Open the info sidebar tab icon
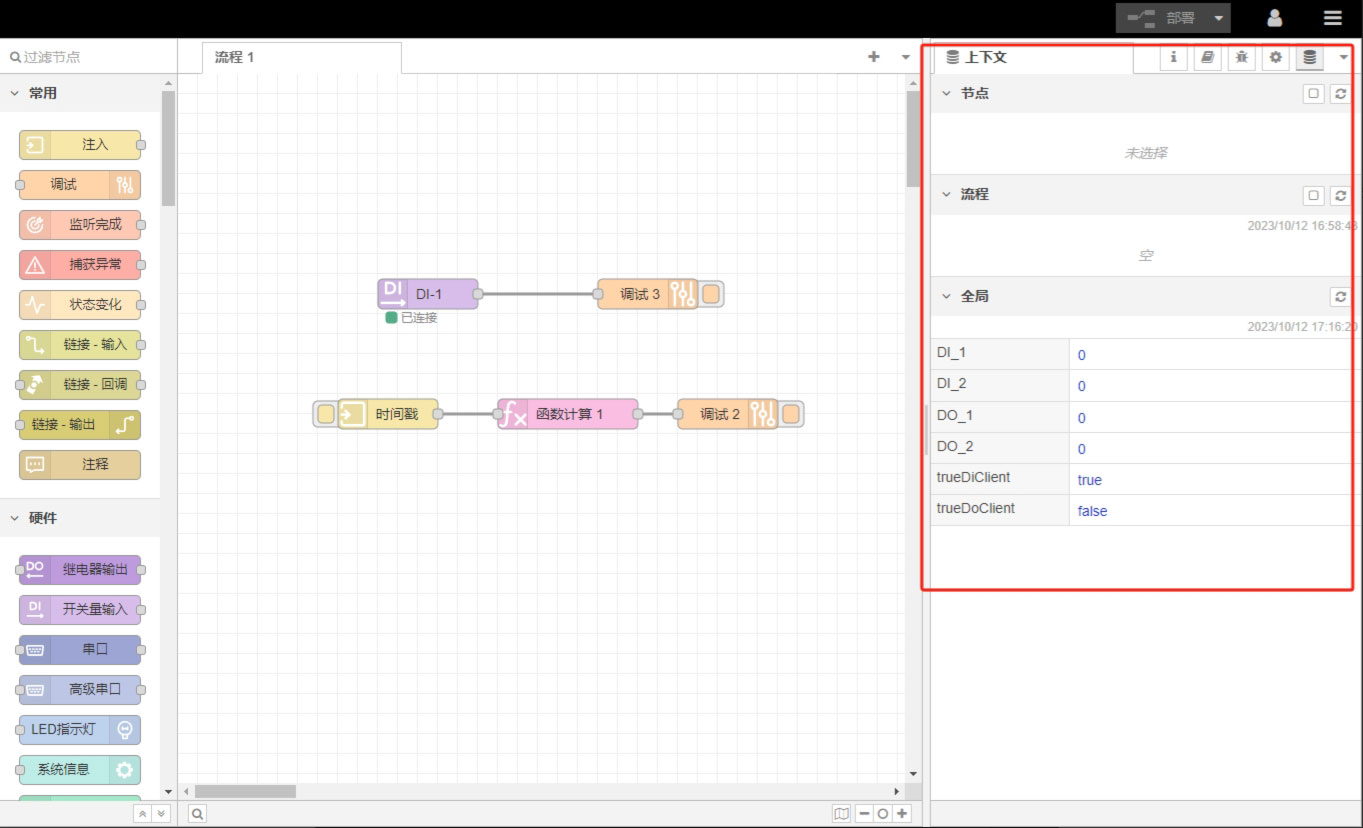Screen dimensions: 1363x828 [x=1173, y=58]
